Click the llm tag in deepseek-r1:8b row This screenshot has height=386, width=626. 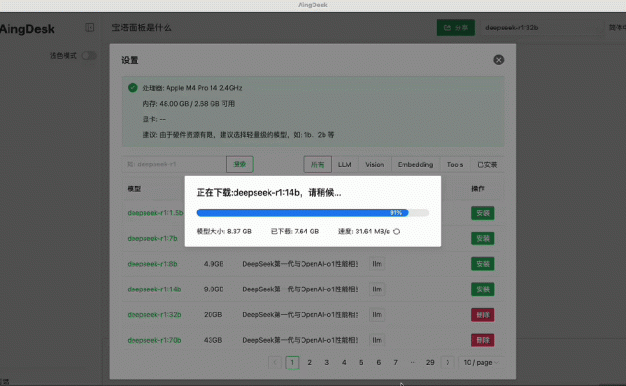[x=377, y=264]
